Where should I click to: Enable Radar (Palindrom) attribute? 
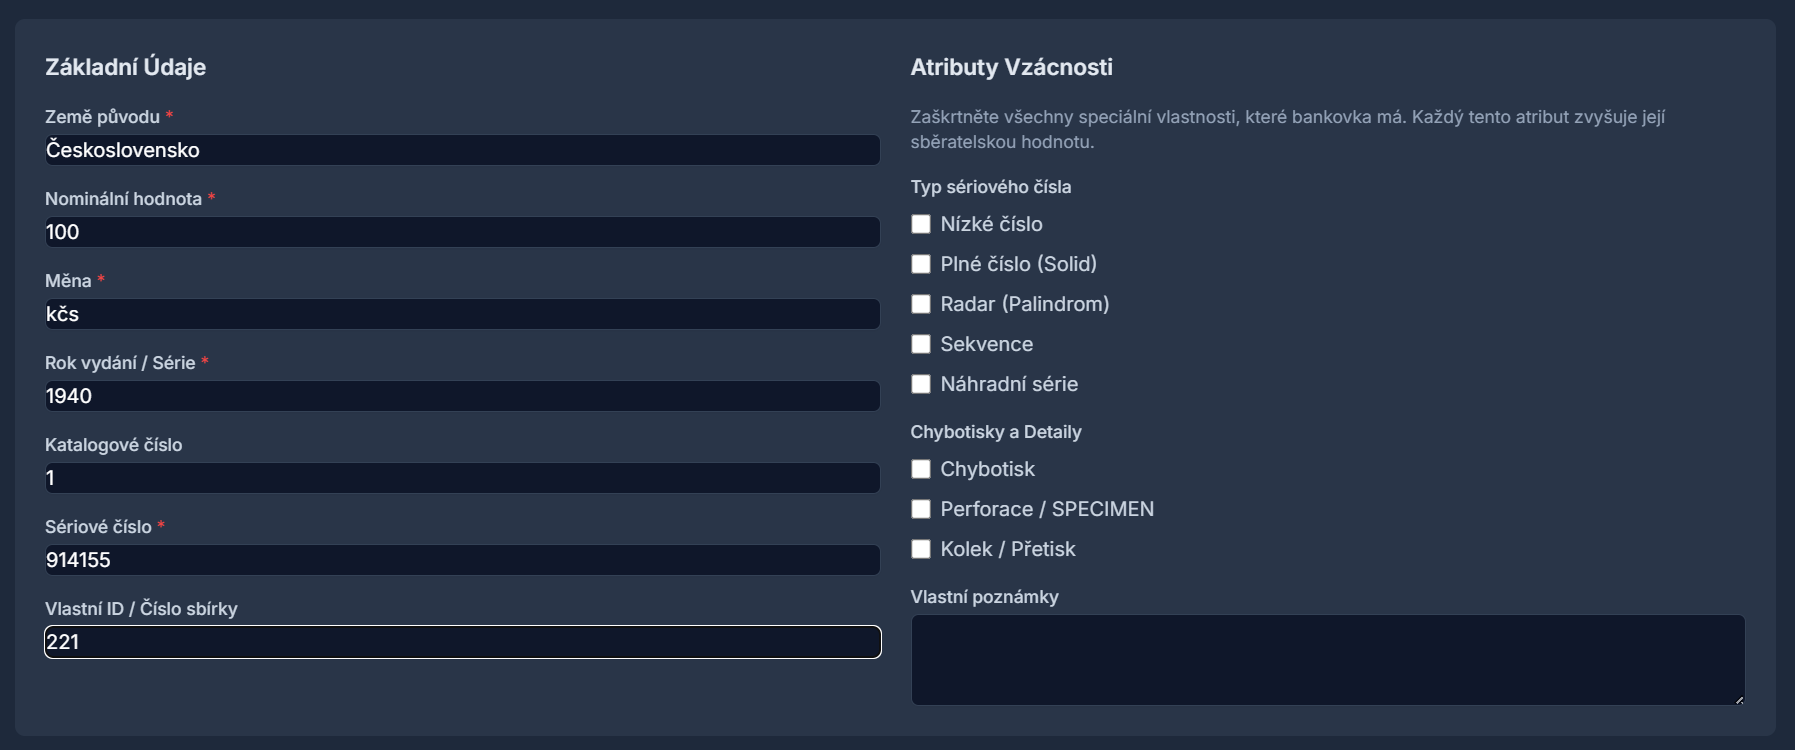click(921, 305)
